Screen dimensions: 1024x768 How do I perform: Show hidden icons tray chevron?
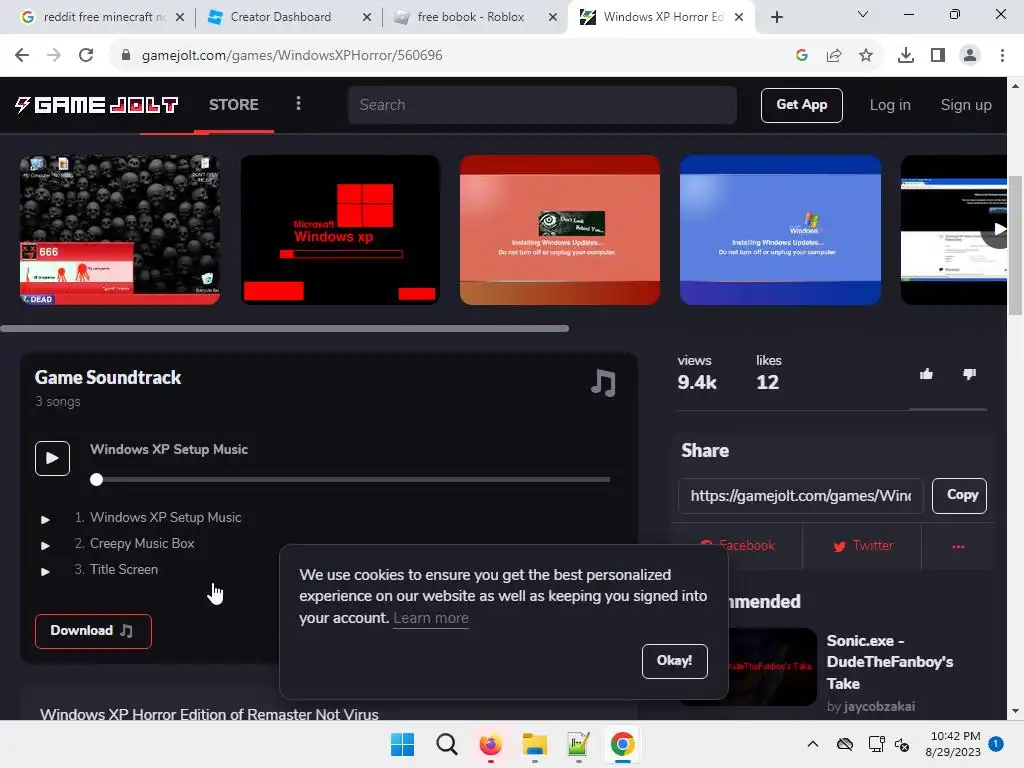click(x=812, y=744)
